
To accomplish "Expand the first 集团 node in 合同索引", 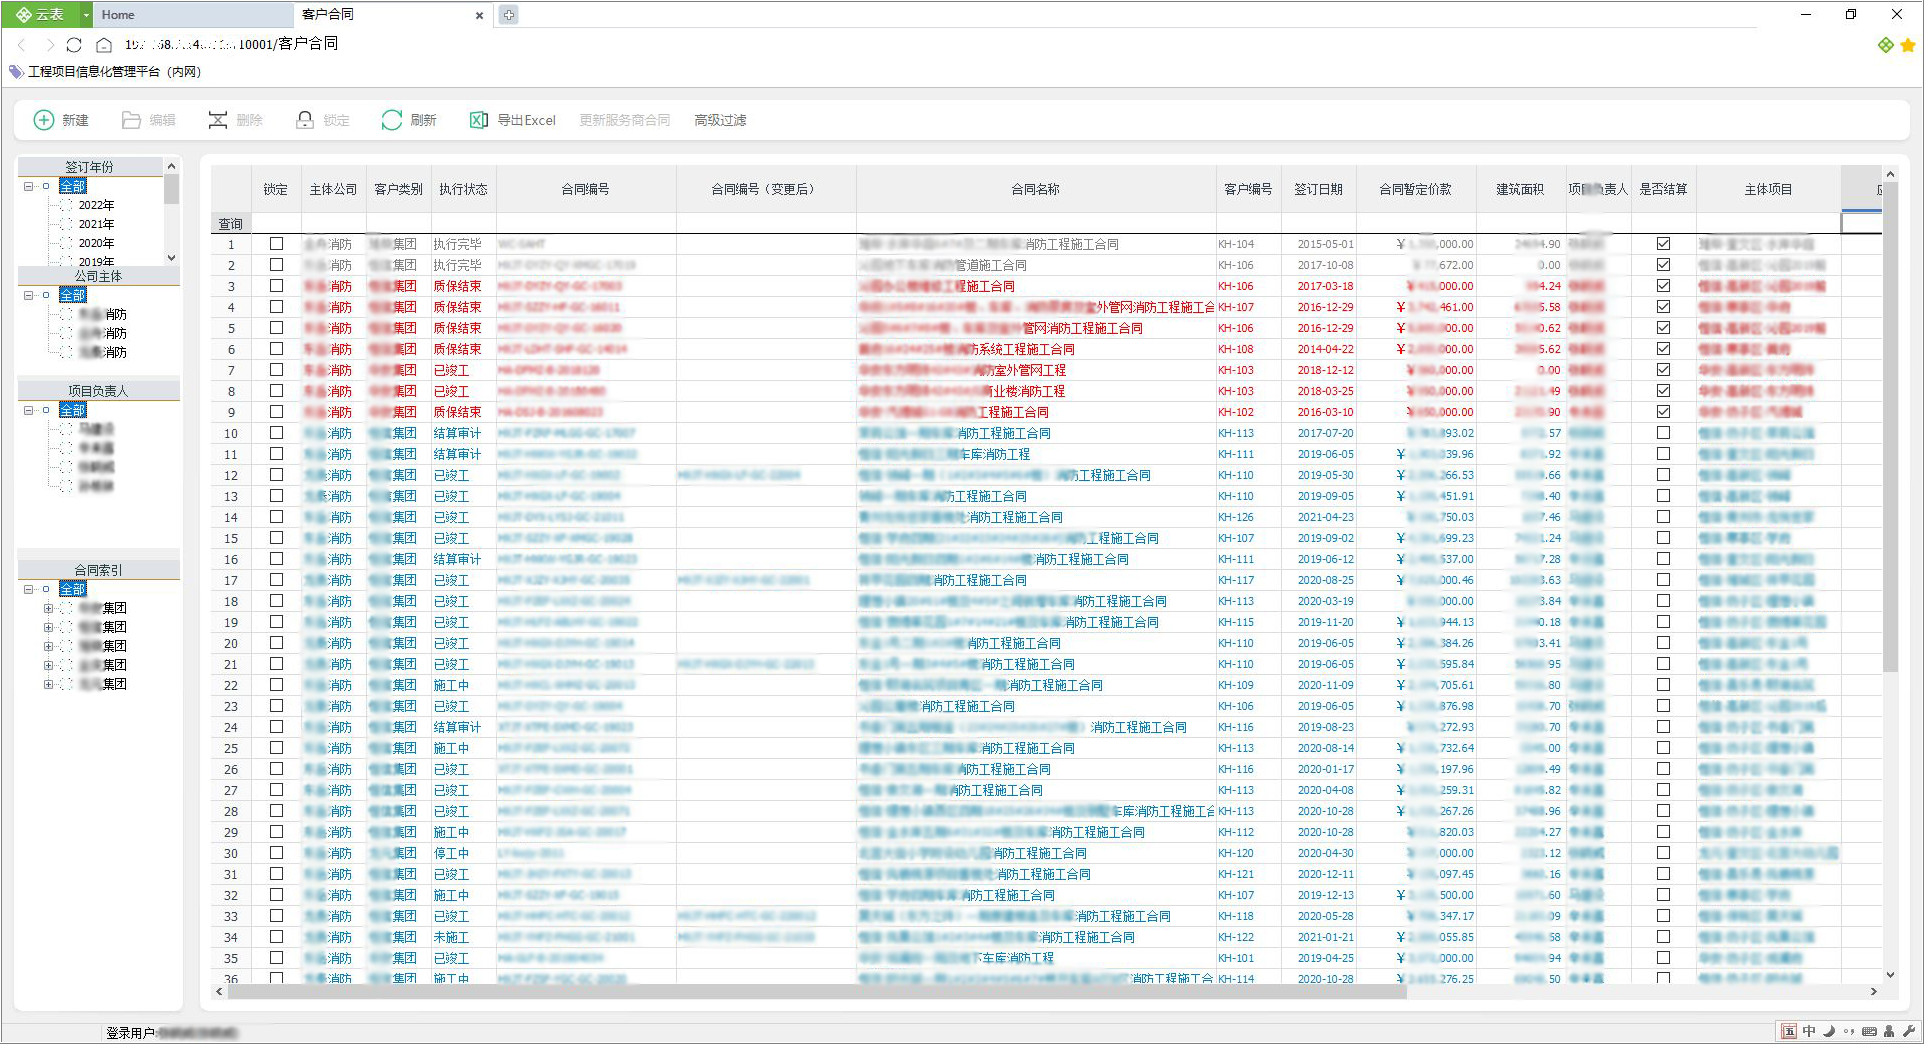I will coord(48,608).
